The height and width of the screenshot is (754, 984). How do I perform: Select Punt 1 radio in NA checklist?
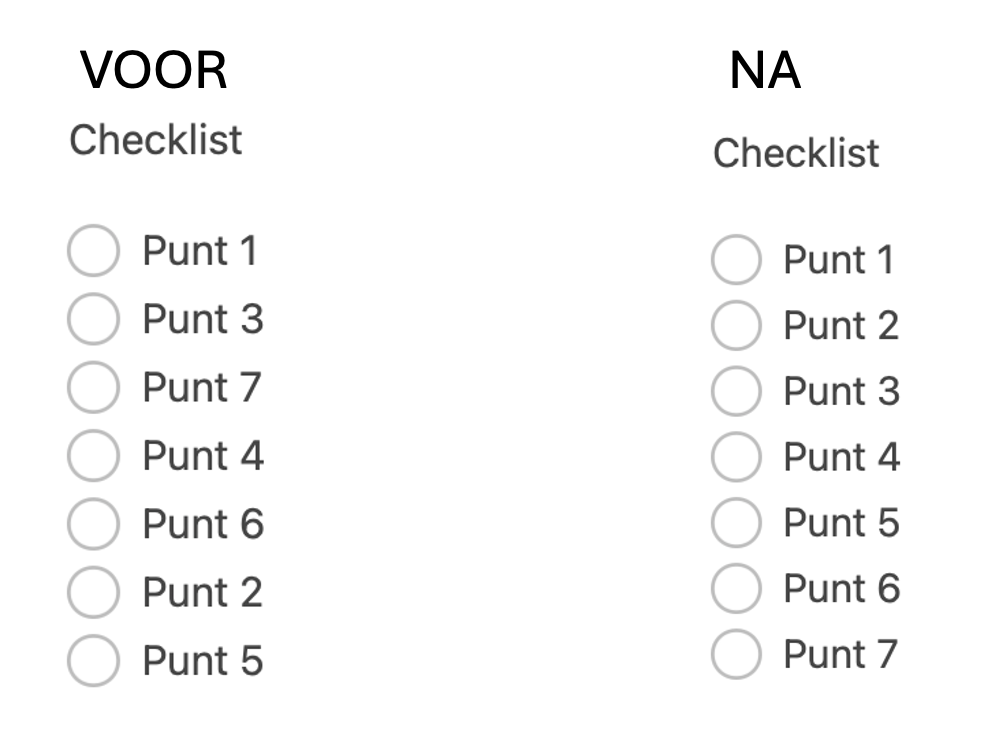point(736,260)
